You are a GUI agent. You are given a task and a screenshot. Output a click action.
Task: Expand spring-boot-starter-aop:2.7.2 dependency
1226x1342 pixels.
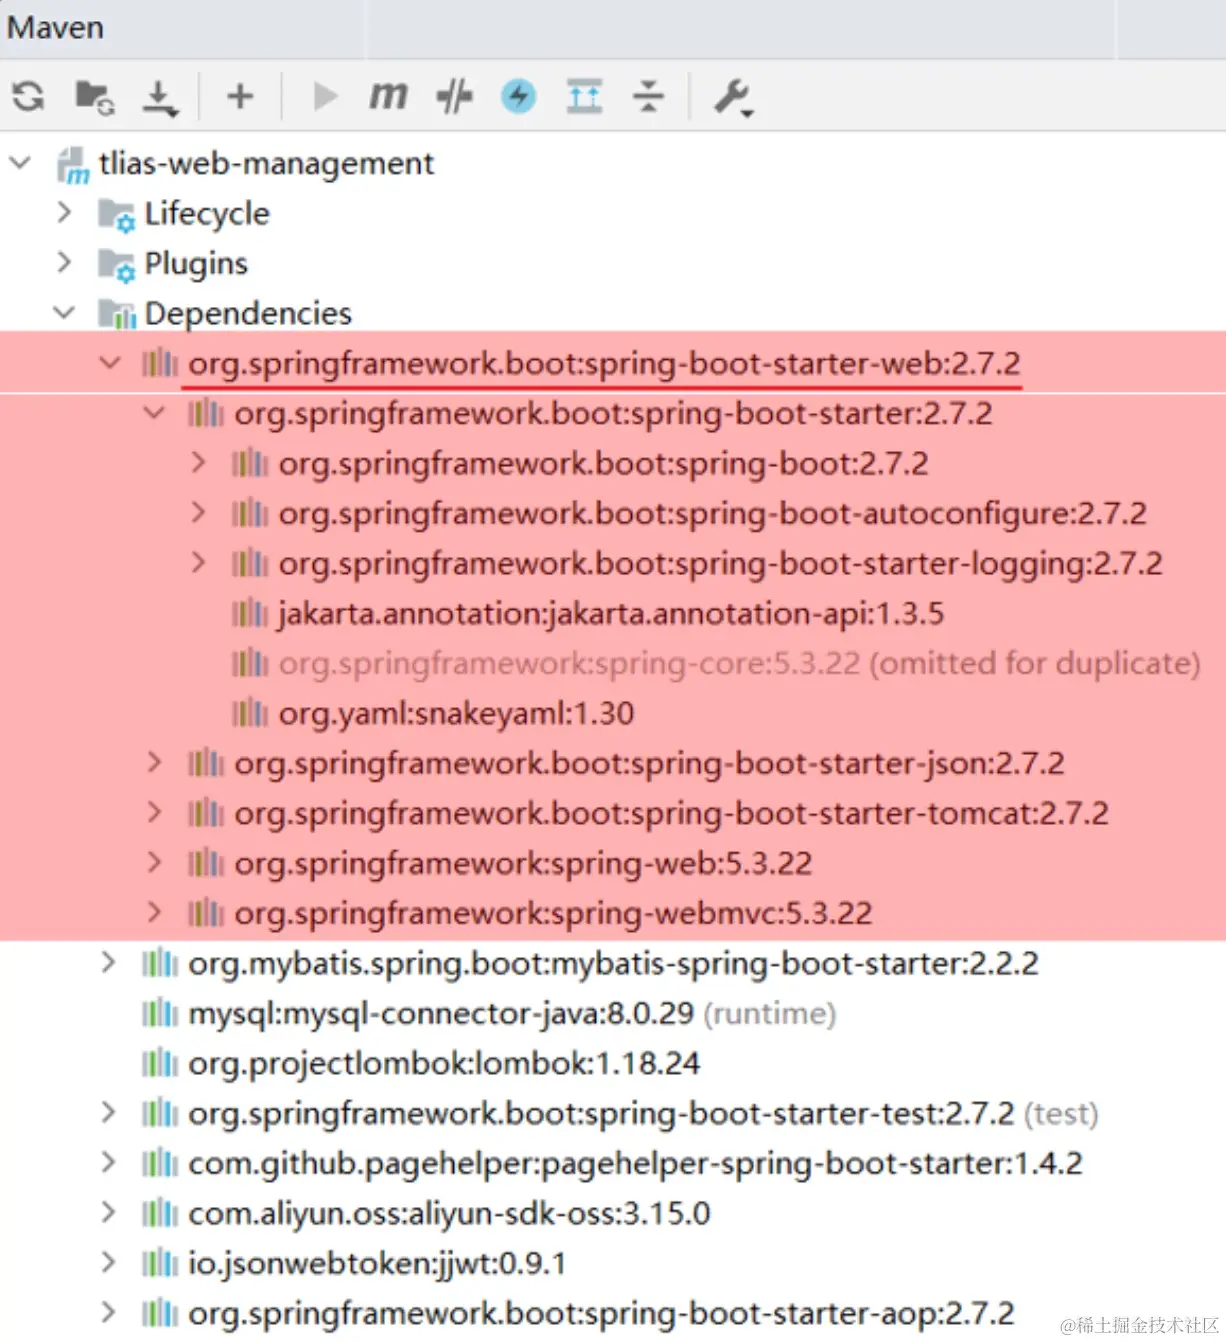109,1313
